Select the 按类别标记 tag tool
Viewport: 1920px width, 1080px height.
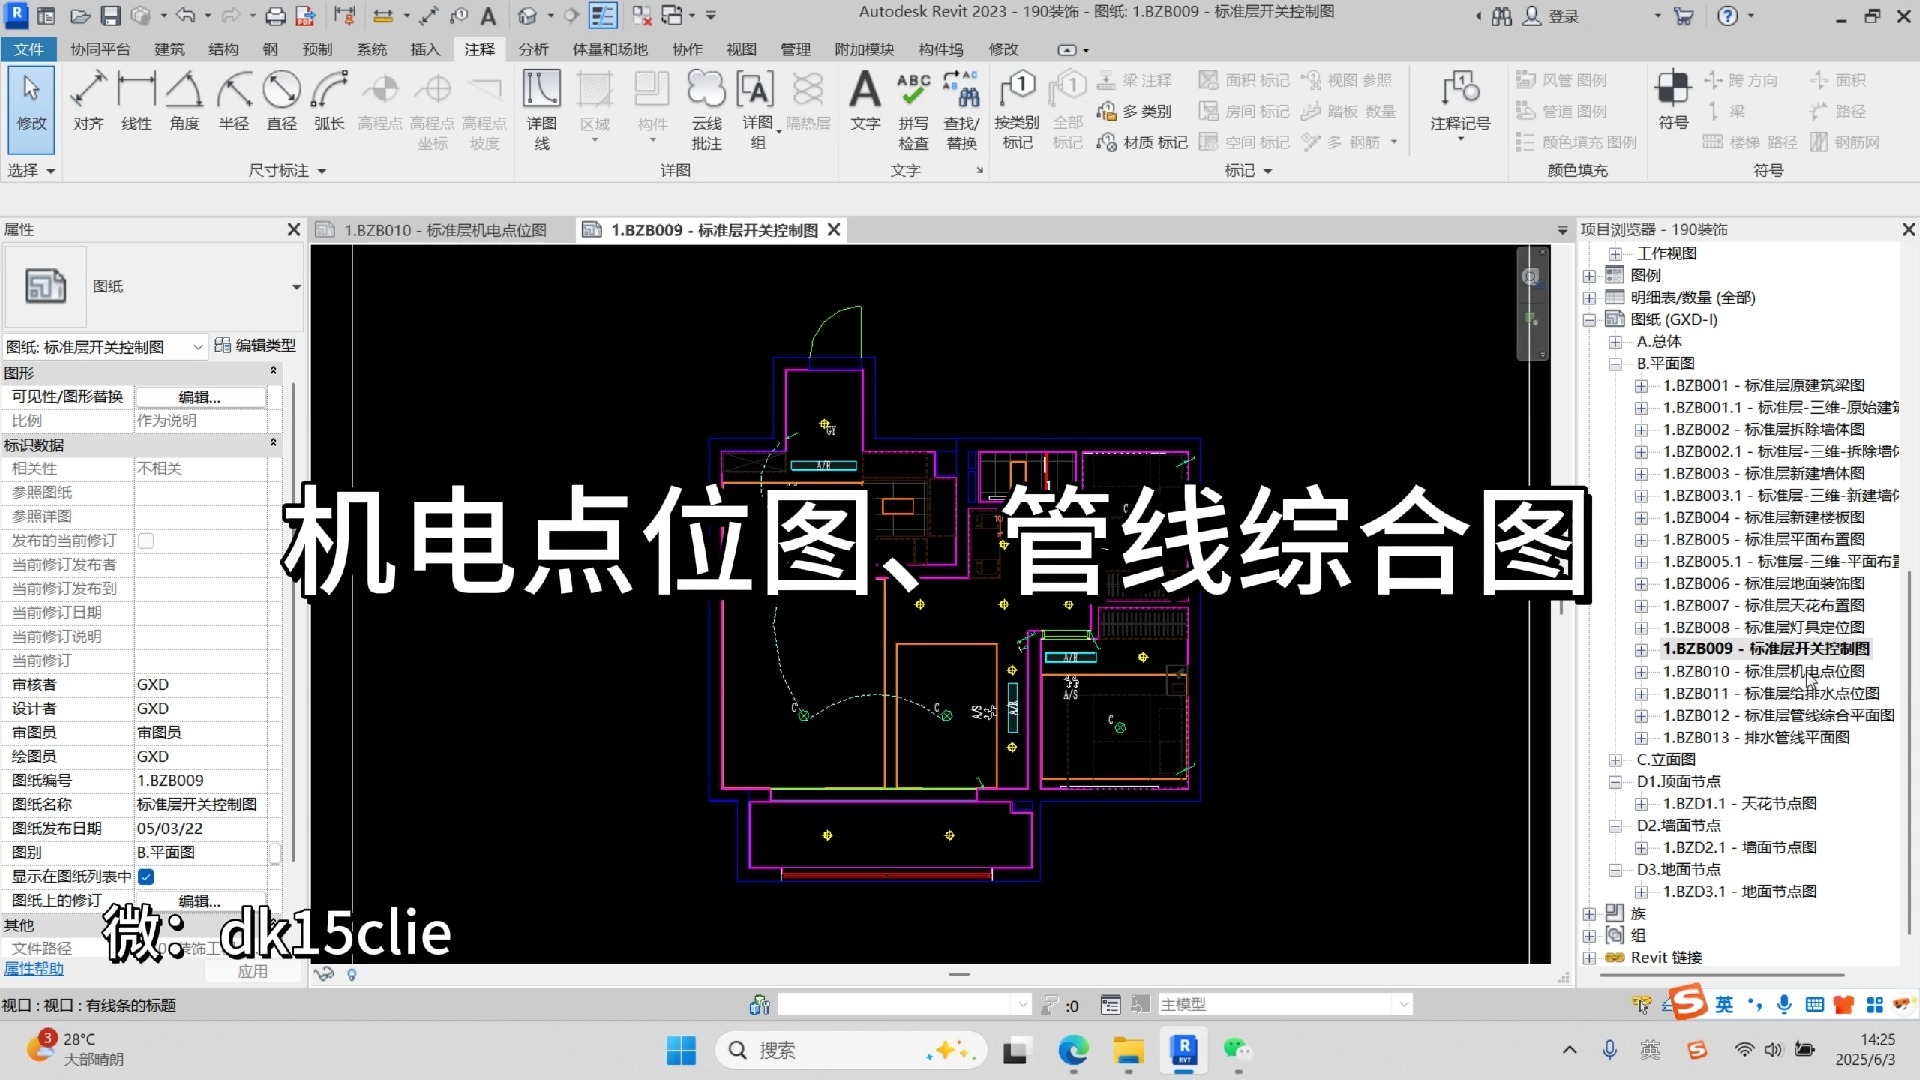[1016, 108]
